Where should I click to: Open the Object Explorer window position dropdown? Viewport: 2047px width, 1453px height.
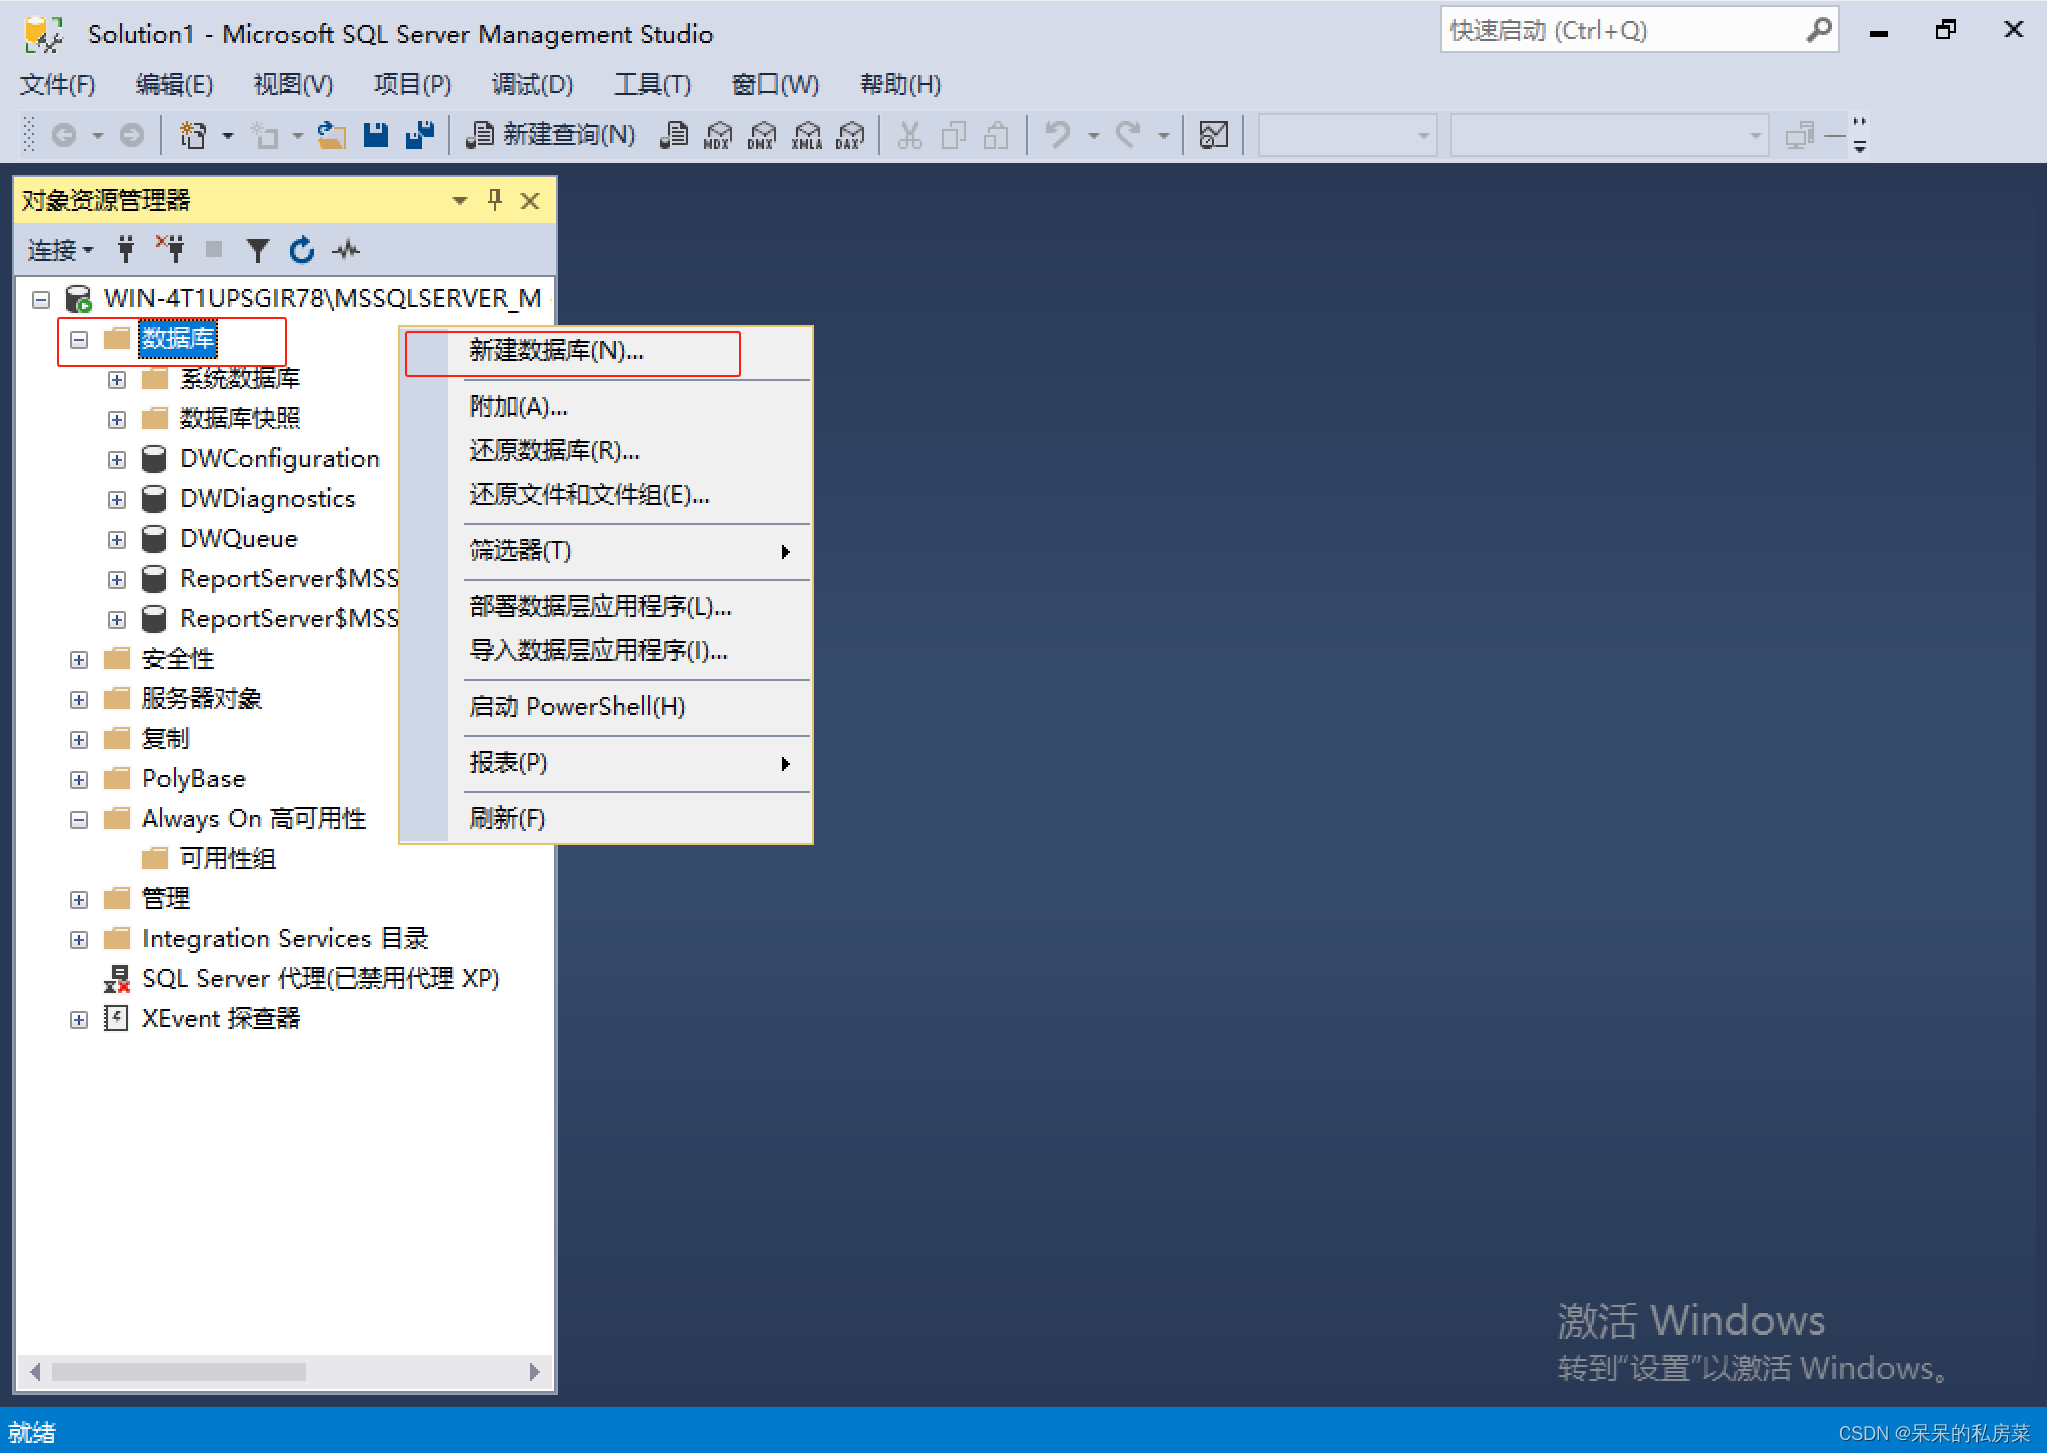pos(460,201)
